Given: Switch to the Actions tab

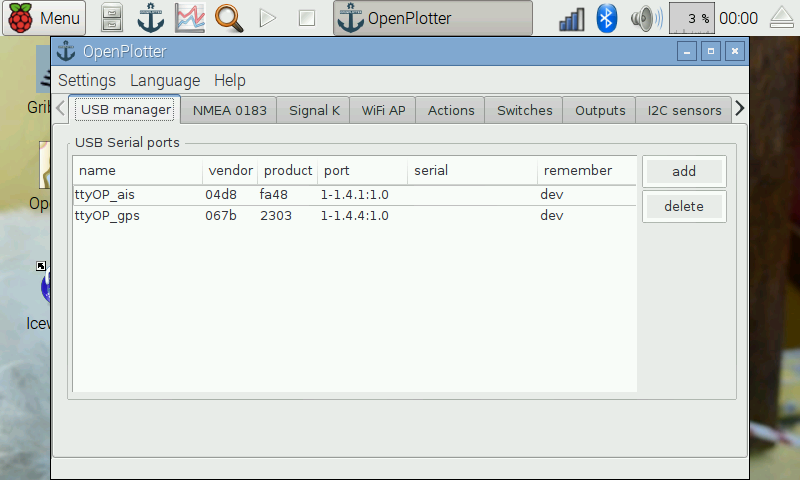Looking at the screenshot, I should point(451,110).
